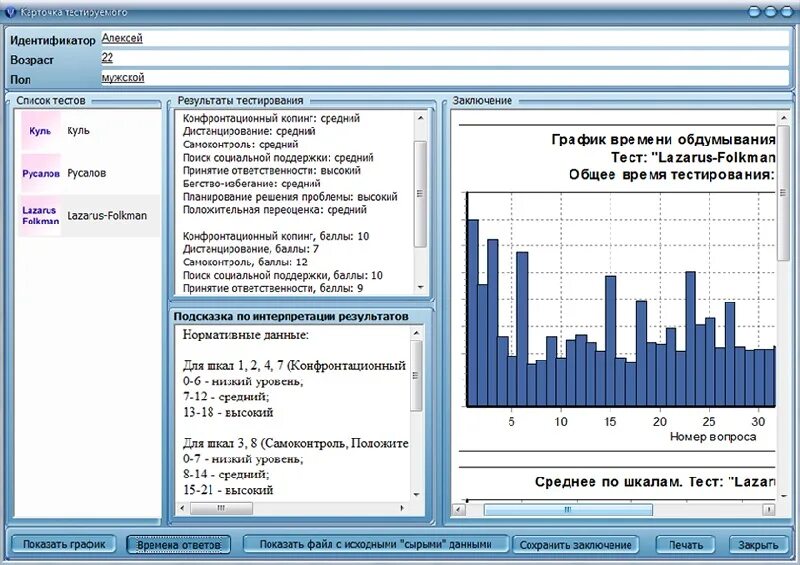Click Заключение vertical scrollbar thumb
800x565 pixels.
coord(783,193)
